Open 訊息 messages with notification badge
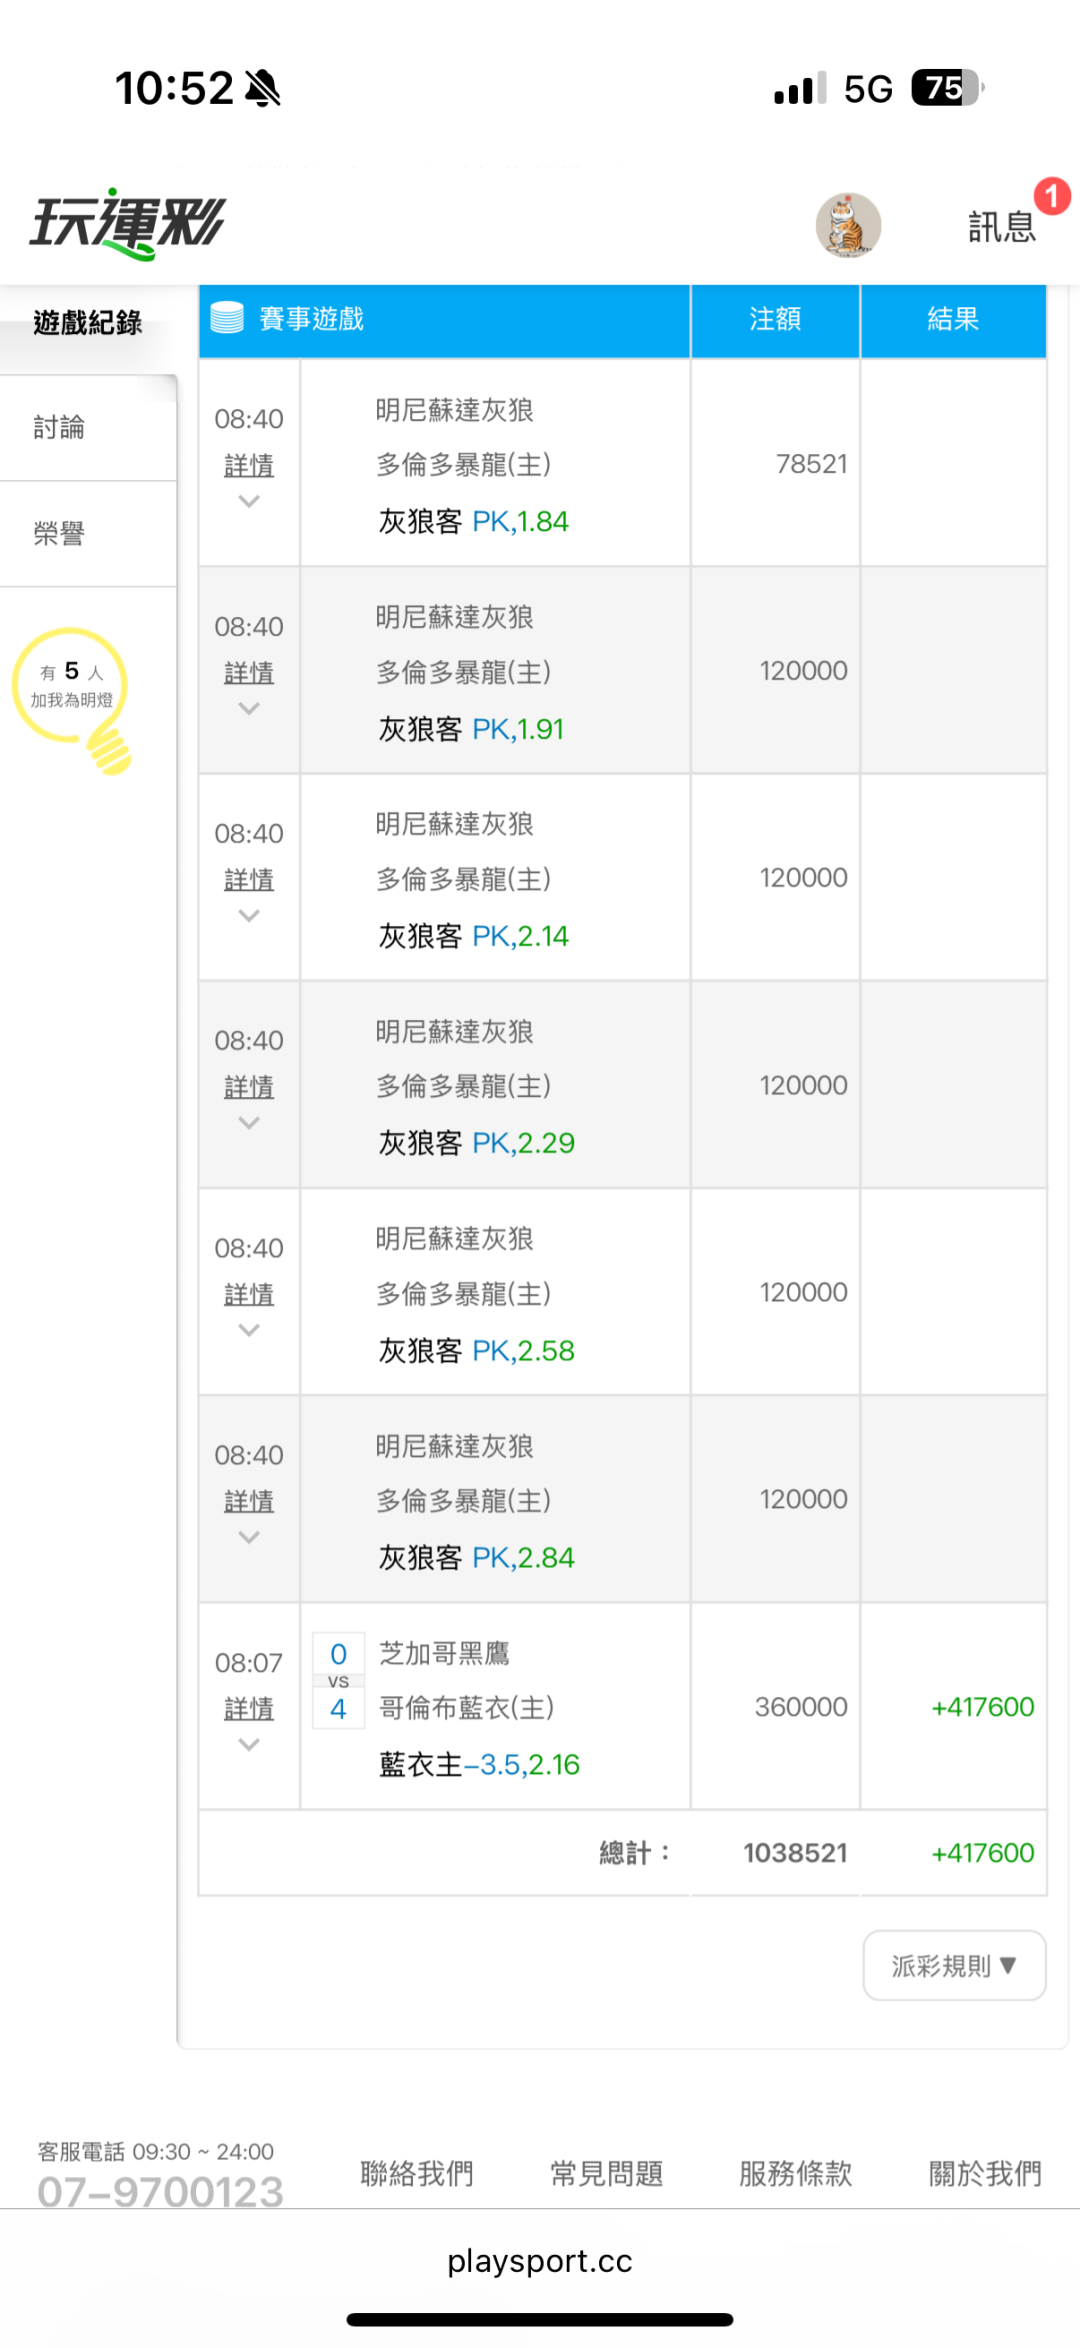Viewport: 1080px width, 2348px height. pyautogui.click(x=1003, y=227)
